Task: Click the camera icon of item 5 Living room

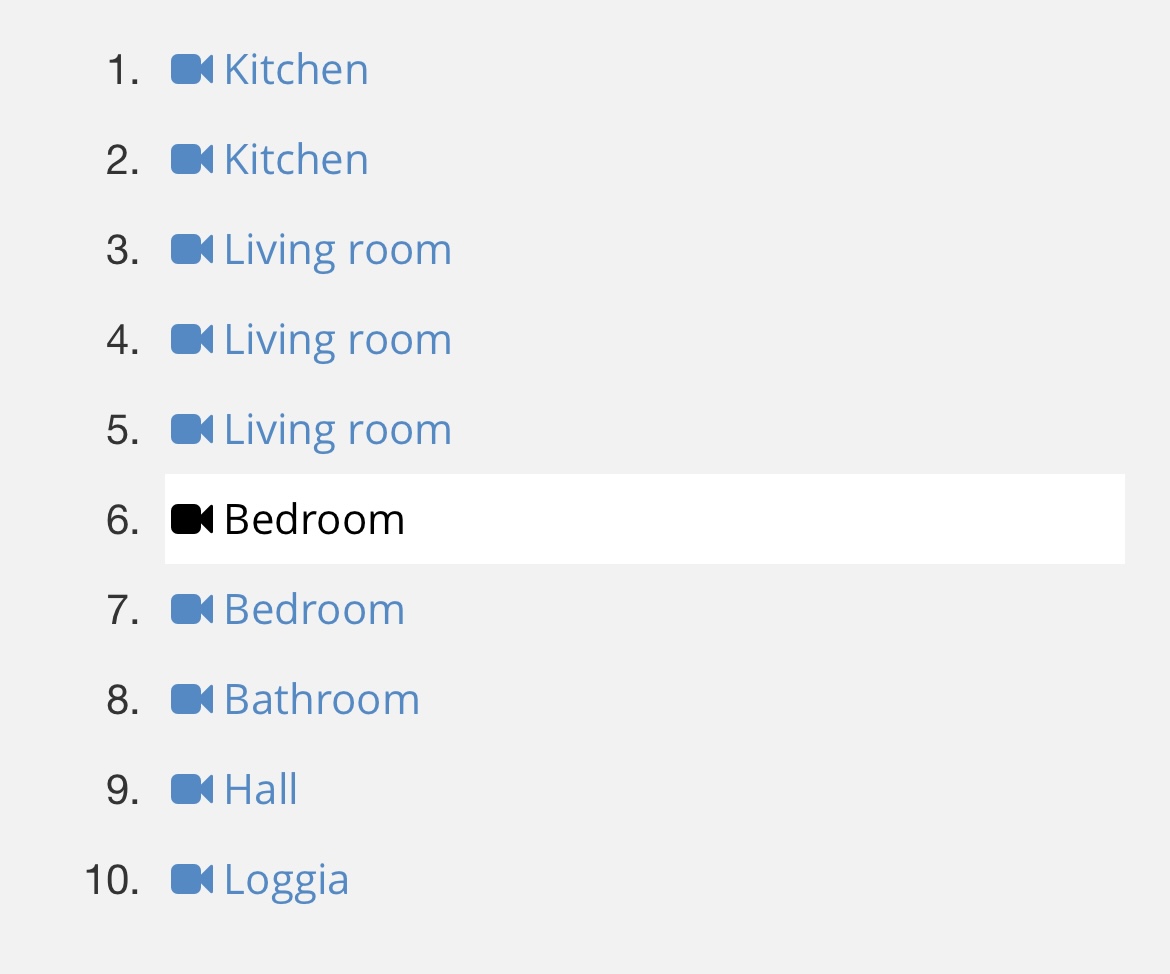Action: (x=192, y=430)
